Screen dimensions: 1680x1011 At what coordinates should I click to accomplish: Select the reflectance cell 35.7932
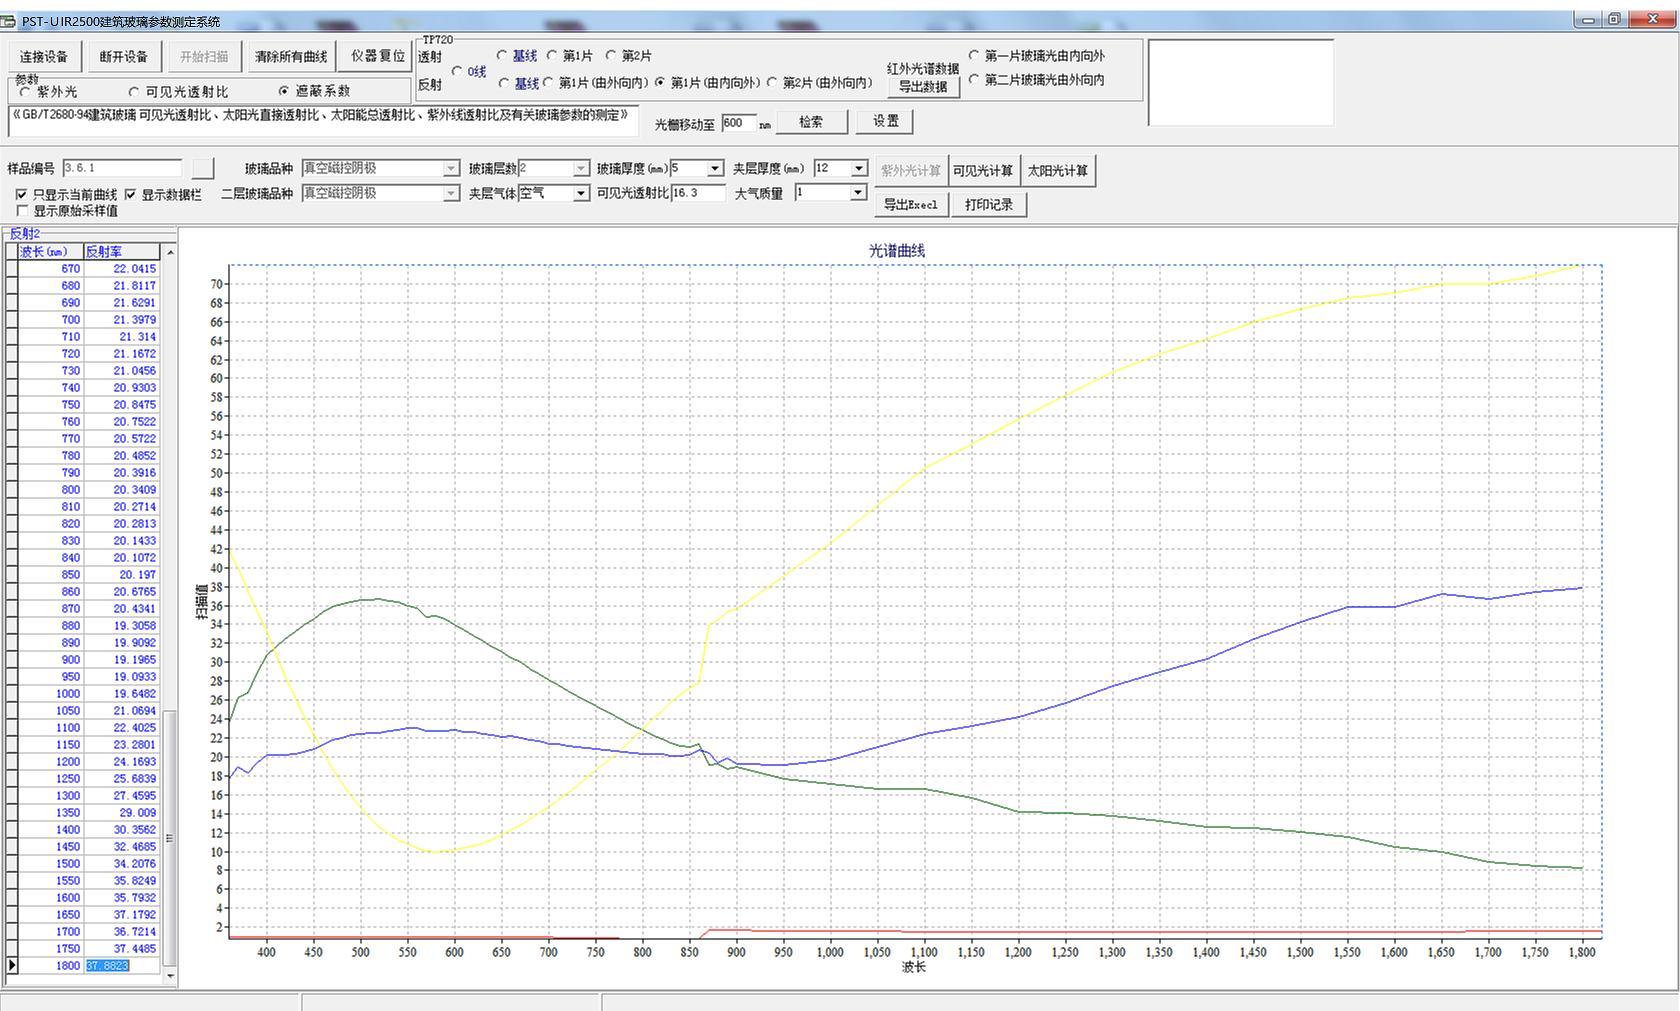[x=121, y=898]
